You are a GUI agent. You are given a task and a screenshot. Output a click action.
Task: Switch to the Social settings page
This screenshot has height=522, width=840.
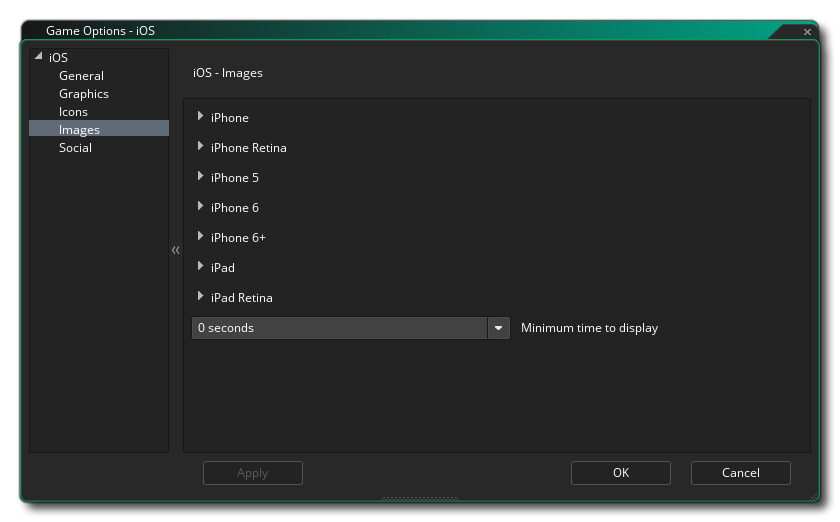(x=75, y=148)
